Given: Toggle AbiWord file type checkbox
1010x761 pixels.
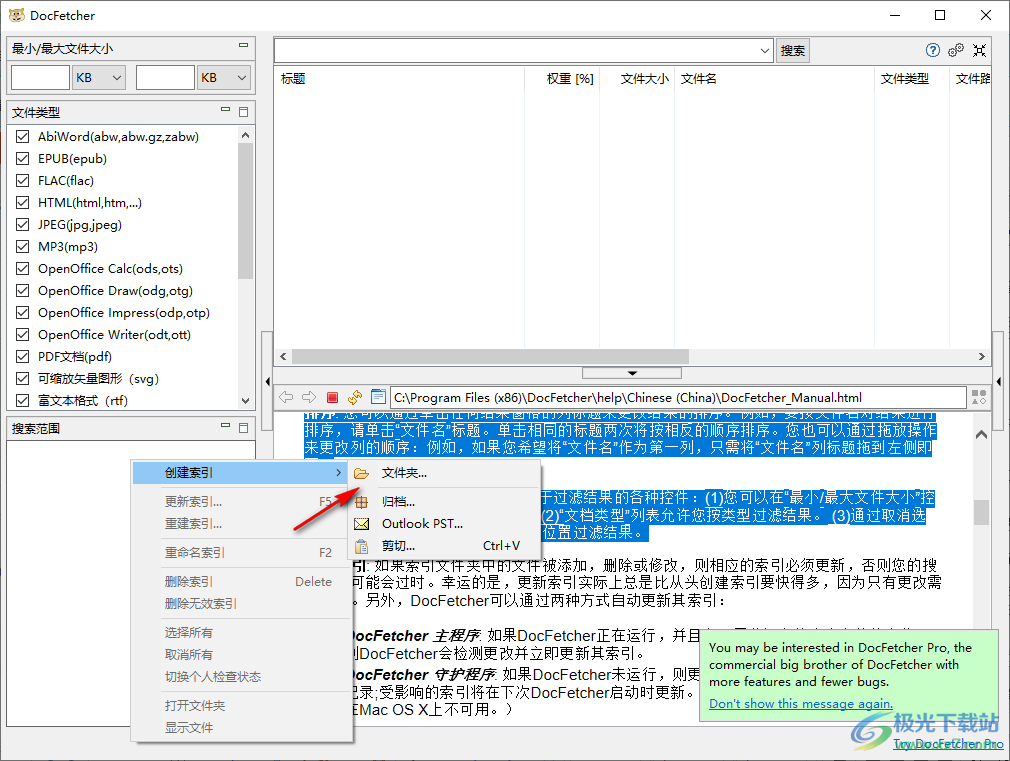Looking at the screenshot, I should [x=23, y=137].
